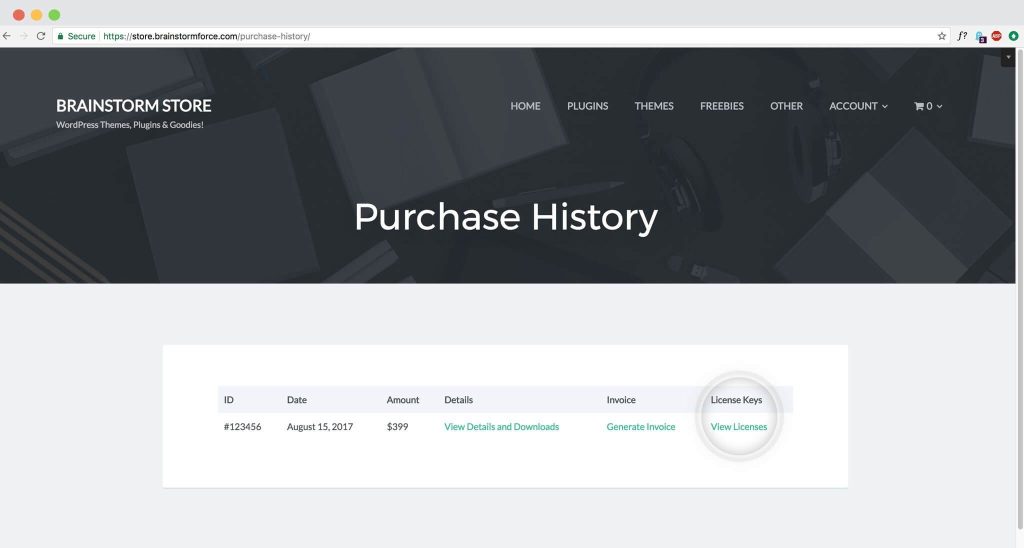Click the Brainstorm Store site title
Viewport: 1024px width, 548px height.
point(133,106)
